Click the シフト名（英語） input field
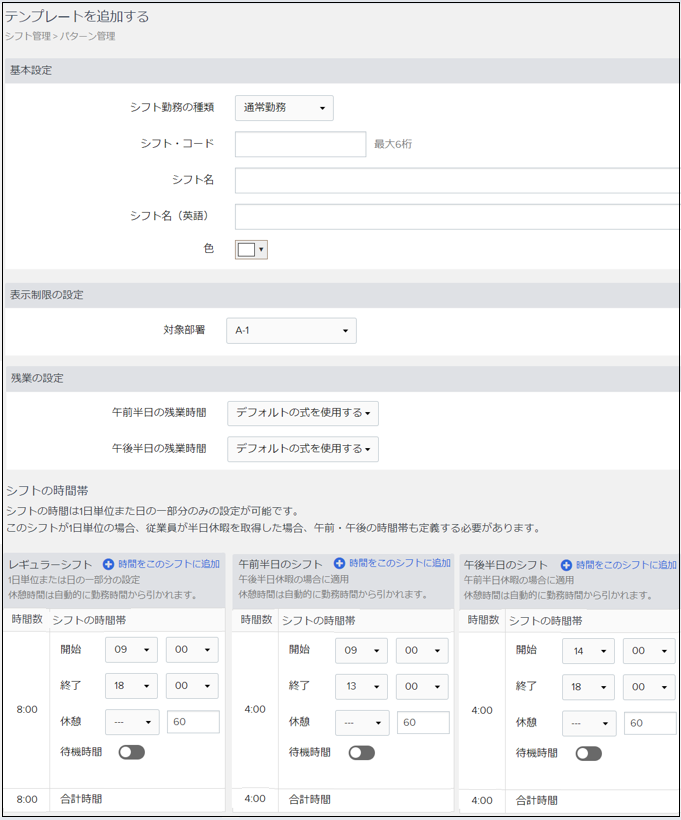Image resolution: width=681 pixels, height=820 pixels. (x=457, y=216)
